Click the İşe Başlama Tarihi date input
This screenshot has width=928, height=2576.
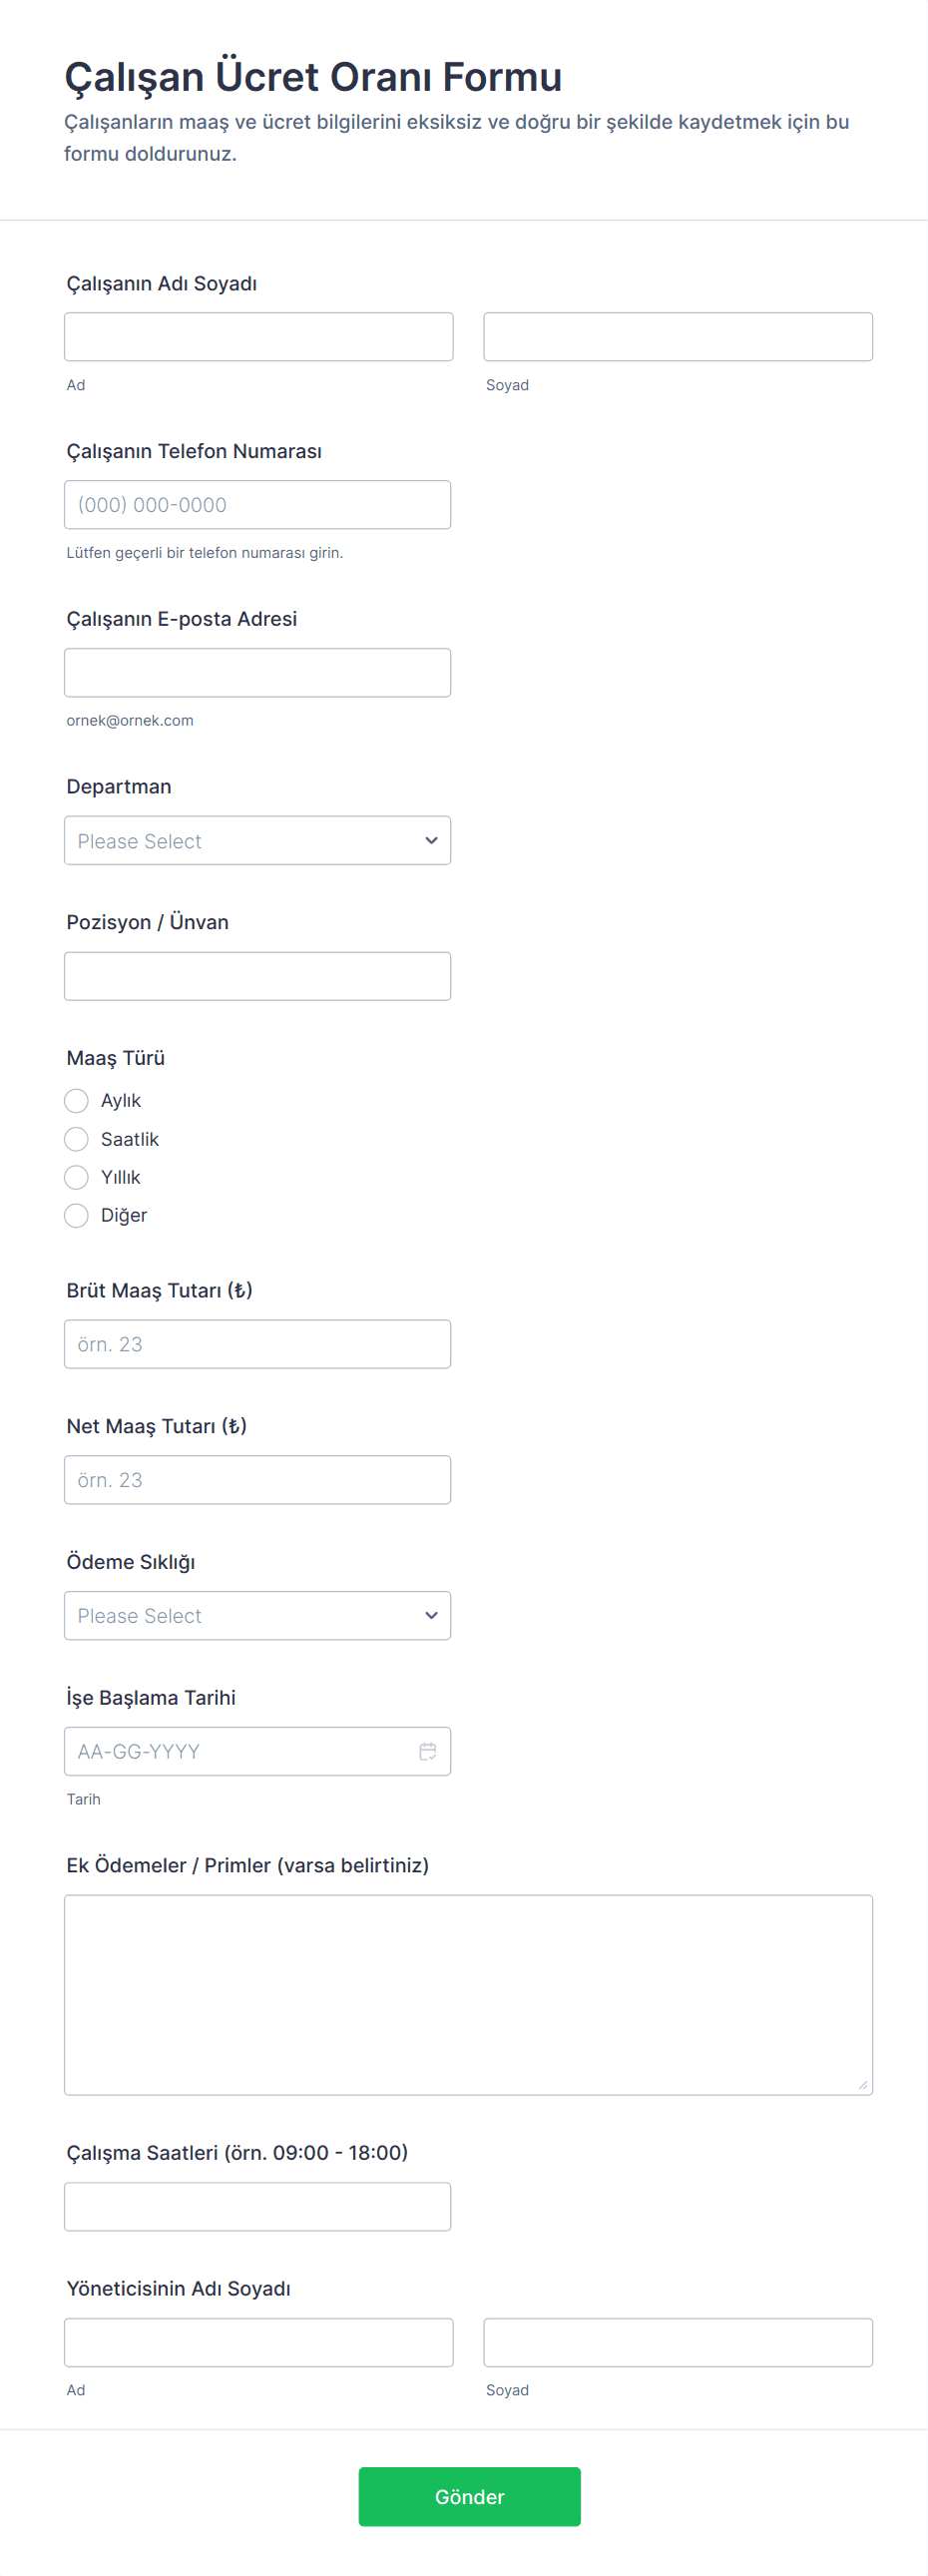pos(240,1751)
